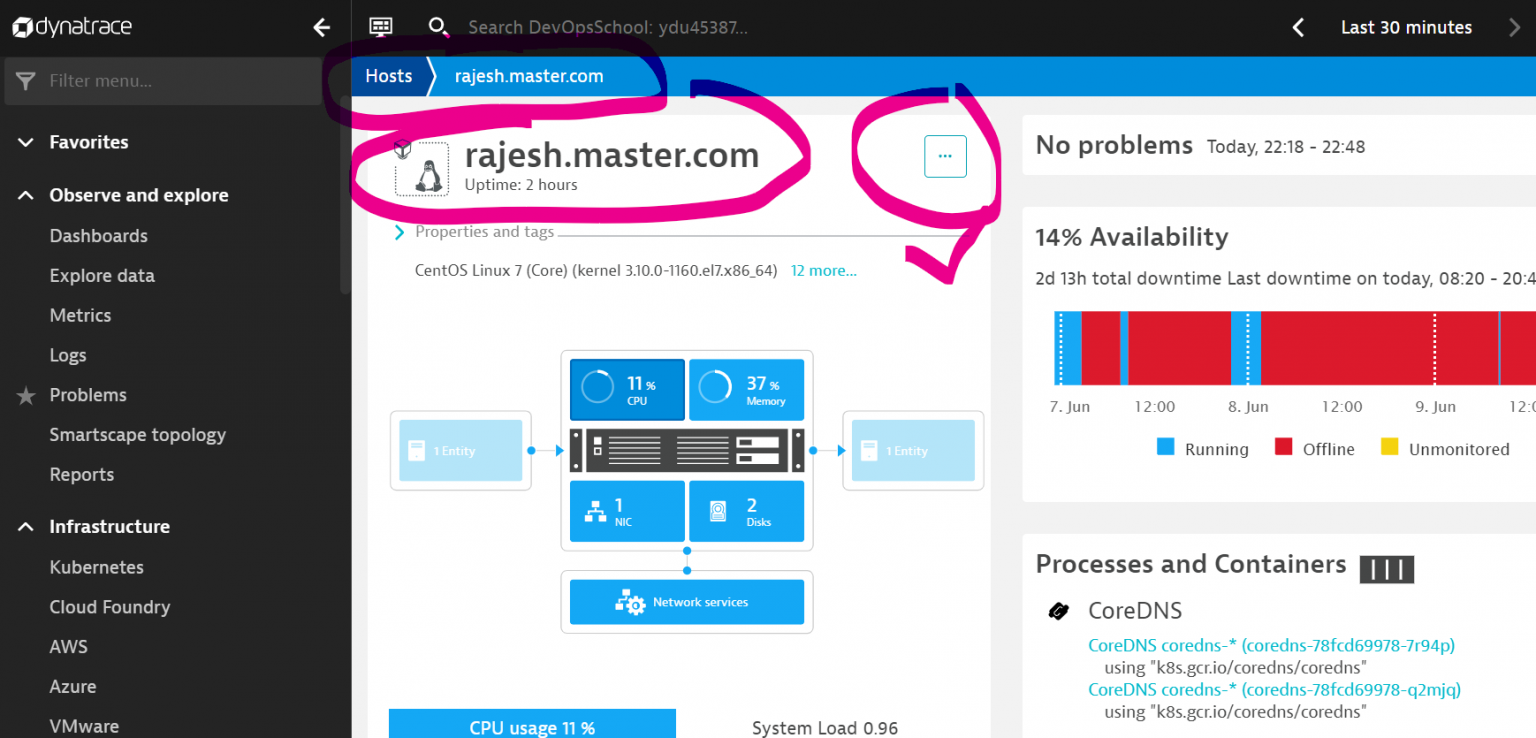The height and width of the screenshot is (738, 1536).
Task: Open Smartscape topology from sidebar
Action: [137, 435]
